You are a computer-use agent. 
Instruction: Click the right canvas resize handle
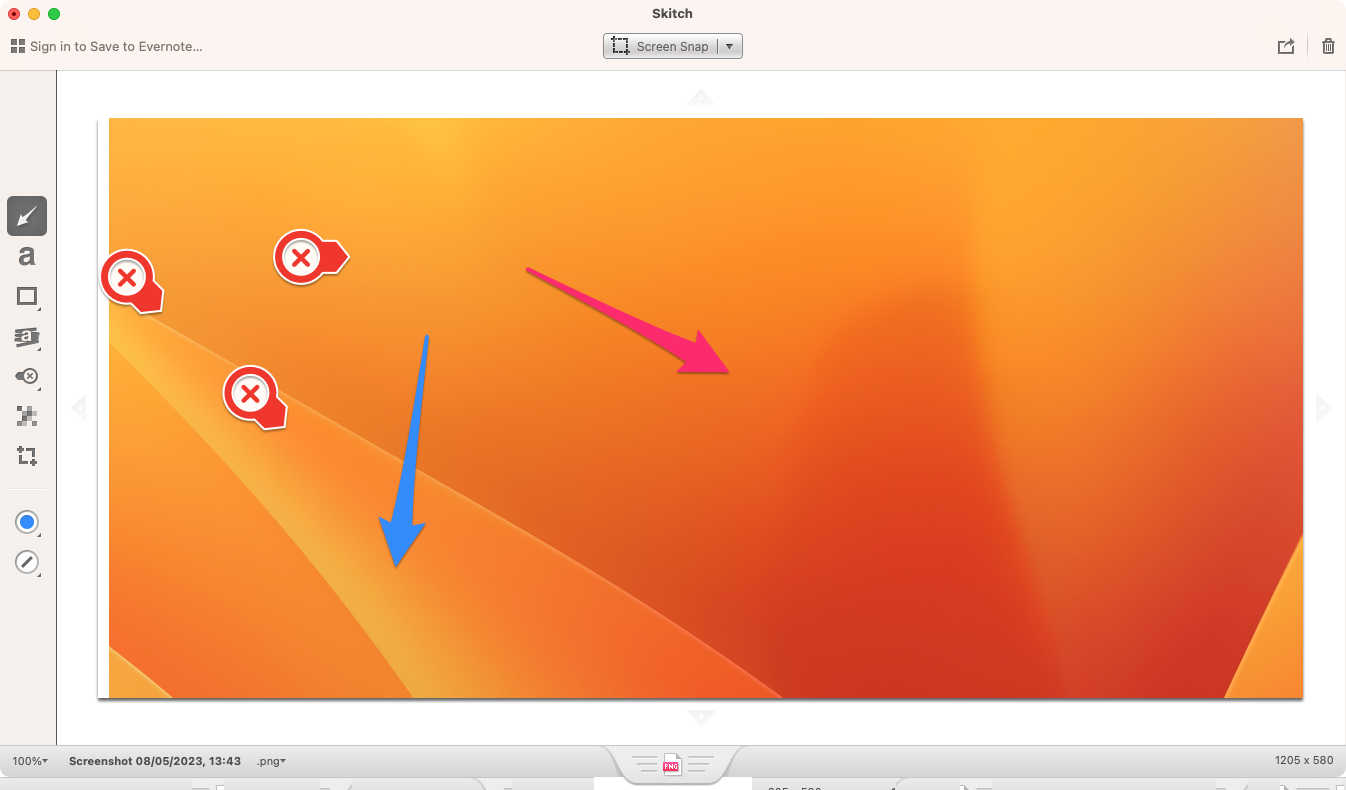(x=1324, y=407)
